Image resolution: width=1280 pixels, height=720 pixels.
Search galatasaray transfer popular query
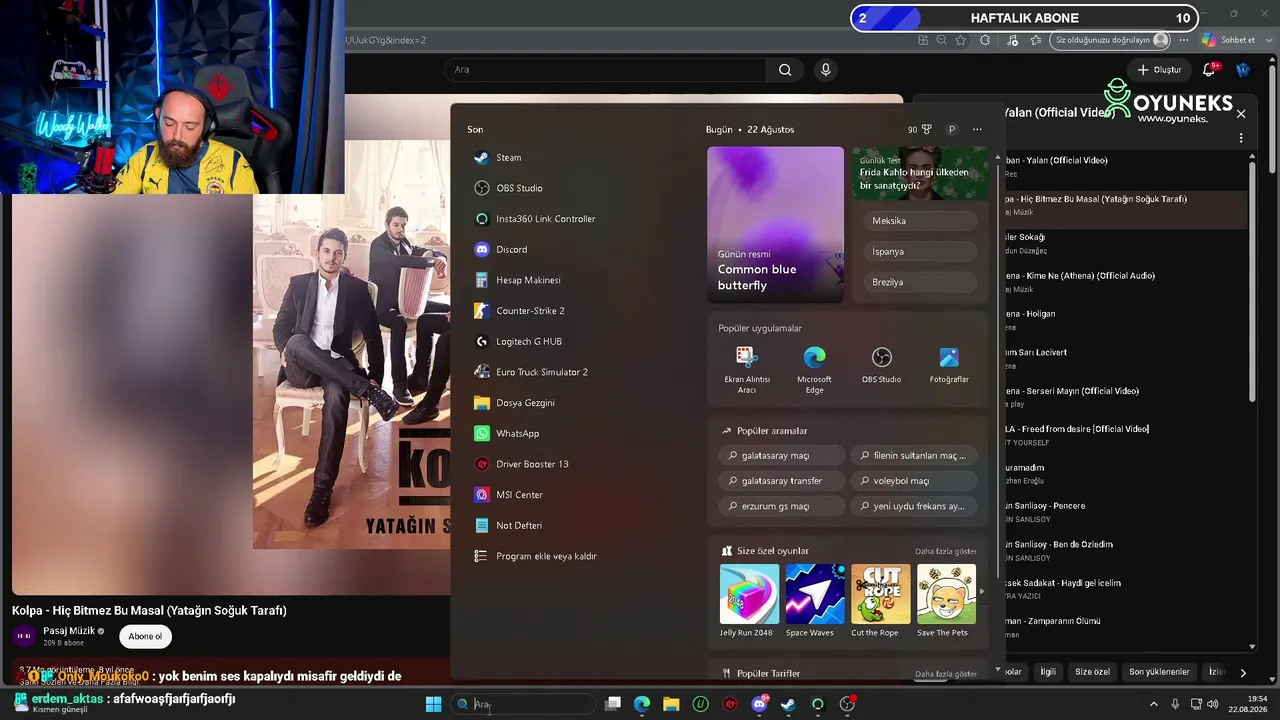(x=782, y=481)
